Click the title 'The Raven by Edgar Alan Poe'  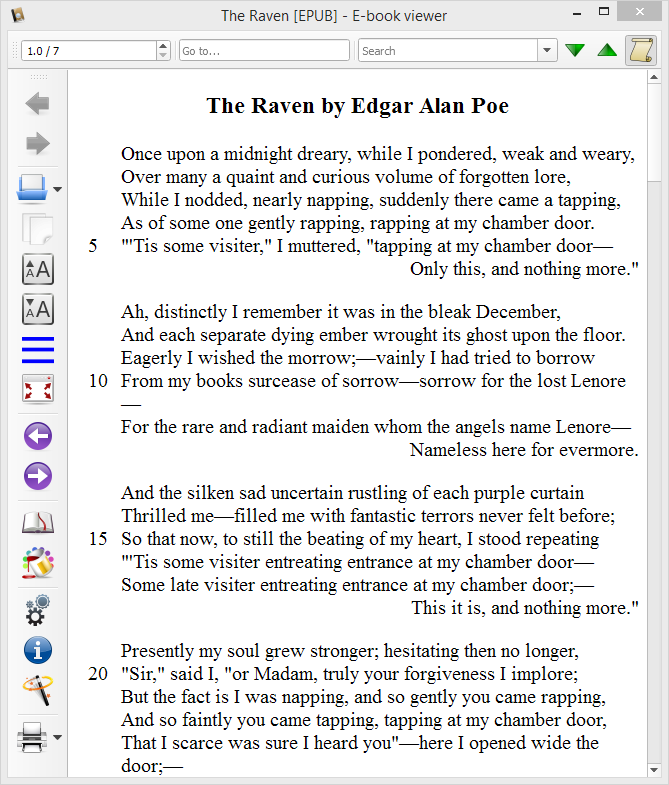click(358, 106)
